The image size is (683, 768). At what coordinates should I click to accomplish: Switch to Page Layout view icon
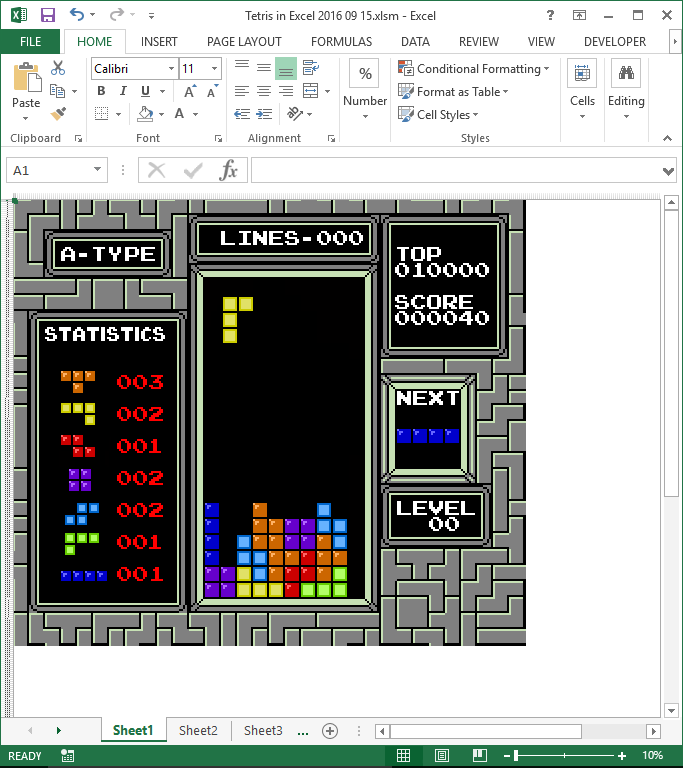click(x=441, y=755)
